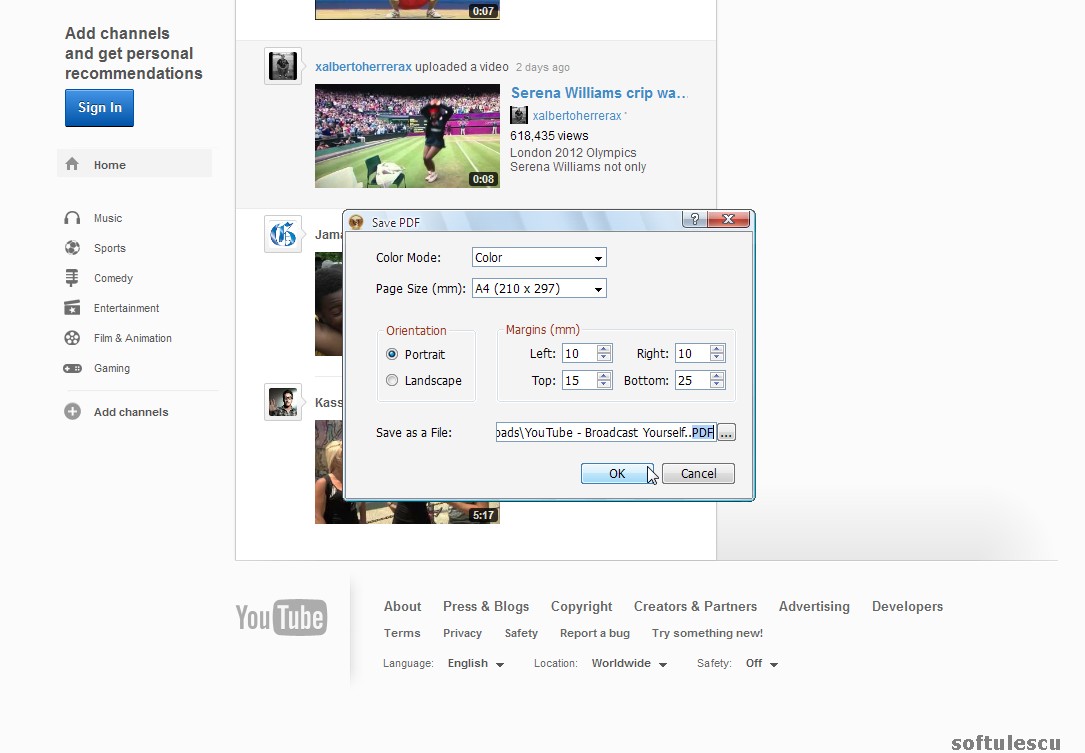Image resolution: width=1085 pixels, height=753 pixels.
Task: Open the 5:17 video thumbnail
Action: (x=408, y=471)
